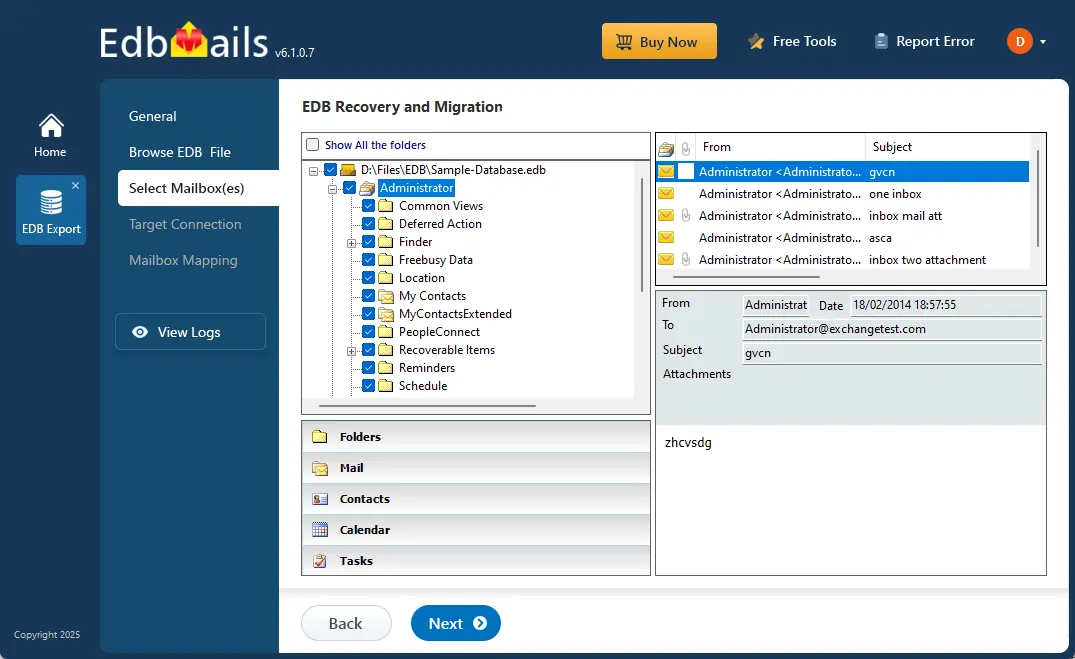
Task: Open the Tasks pane
Action: (476, 560)
